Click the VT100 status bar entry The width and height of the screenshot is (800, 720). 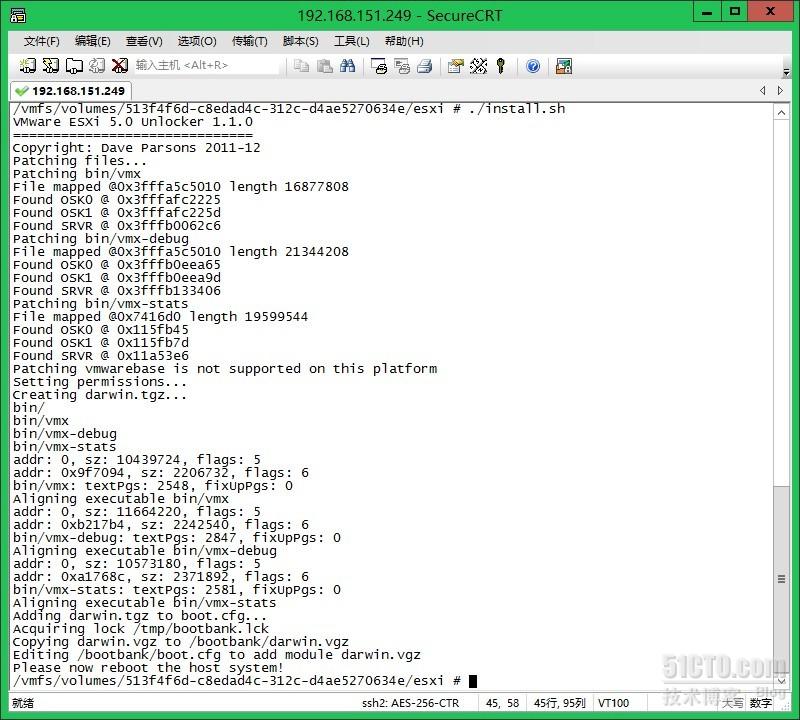613,703
